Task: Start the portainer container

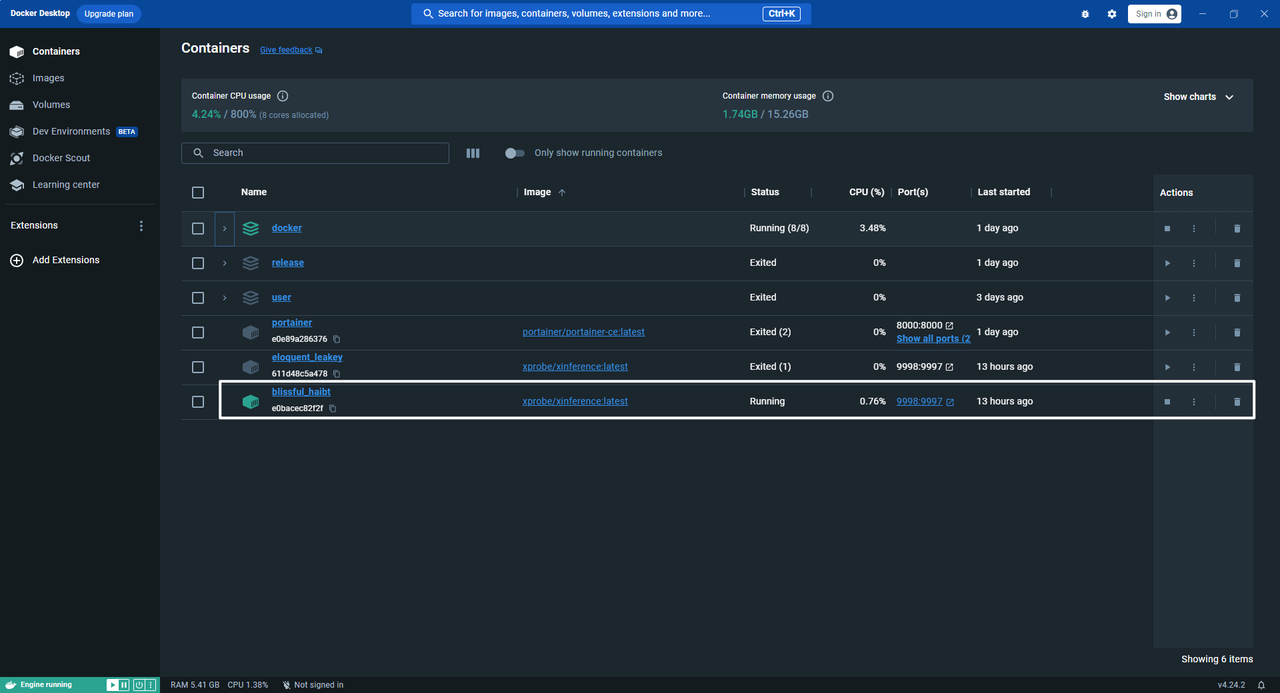Action: pyautogui.click(x=1167, y=332)
